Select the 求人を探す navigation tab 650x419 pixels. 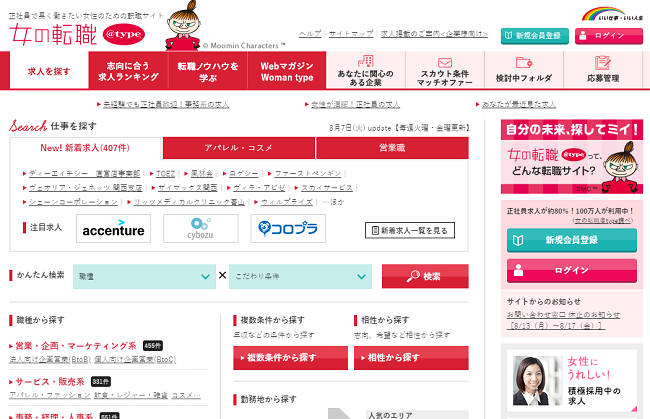pyautogui.click(x=49, y=71)
